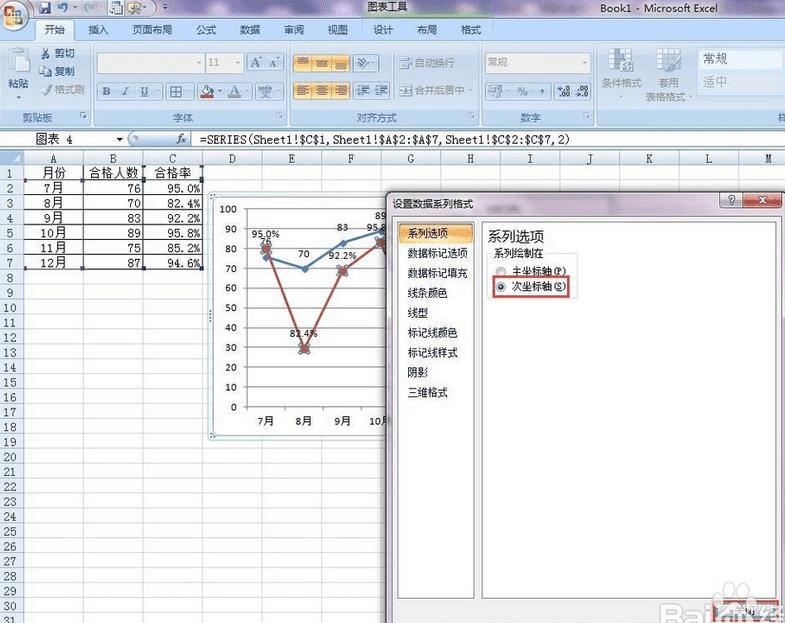Open the font size dropdown
This screenshot has height=623, width=785.
[237, 63]
